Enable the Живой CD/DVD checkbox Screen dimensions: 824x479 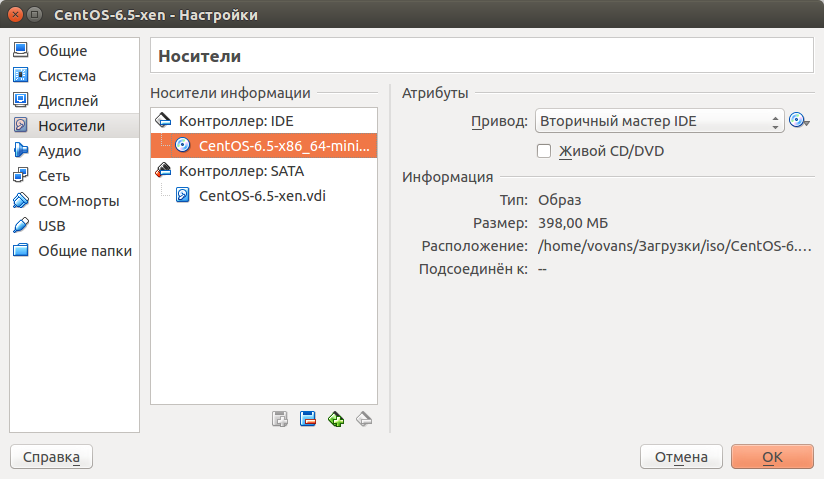pyautogui.click(x=544, y=151)
